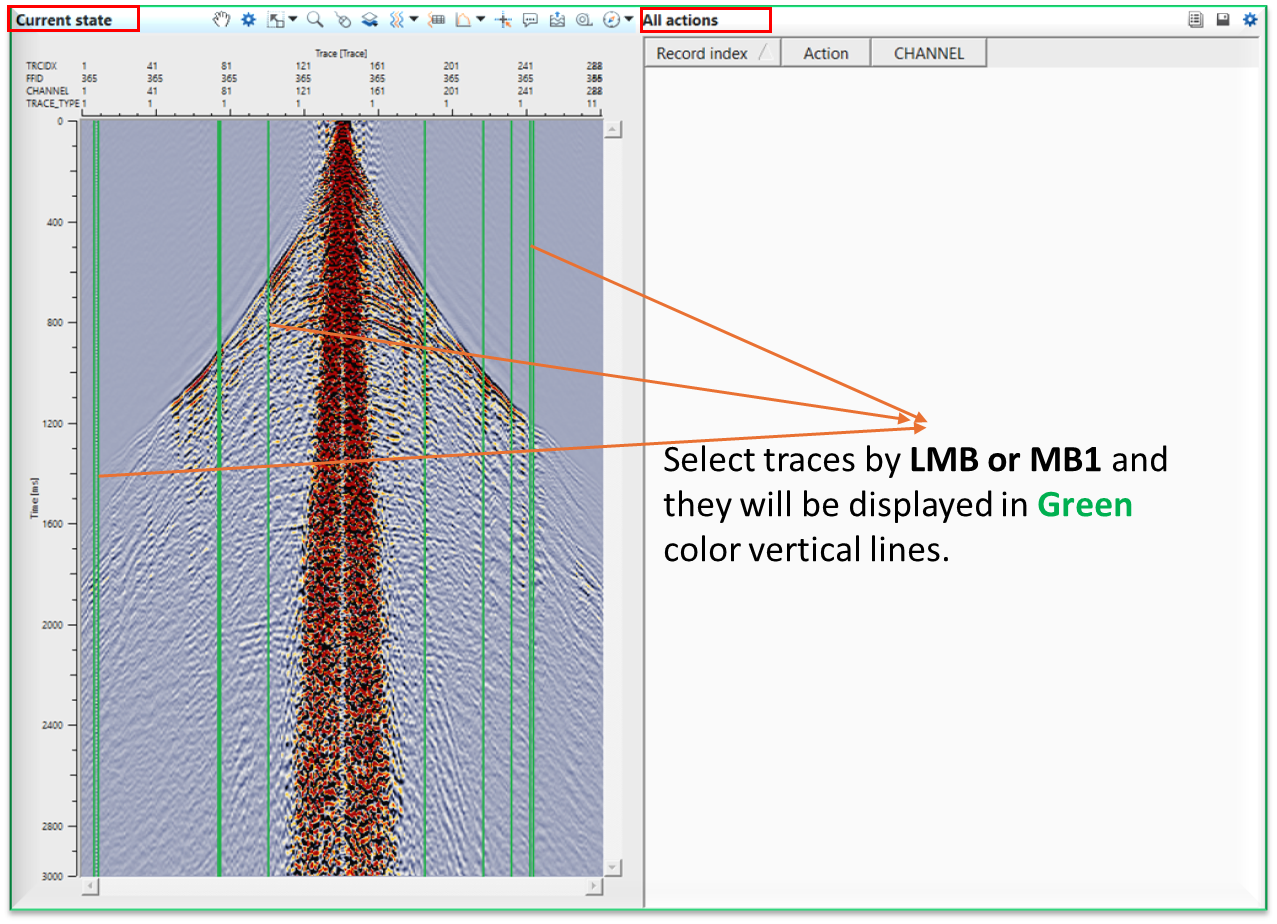Expand the resize tool dropdown arrow

click(x=291, y=19)
